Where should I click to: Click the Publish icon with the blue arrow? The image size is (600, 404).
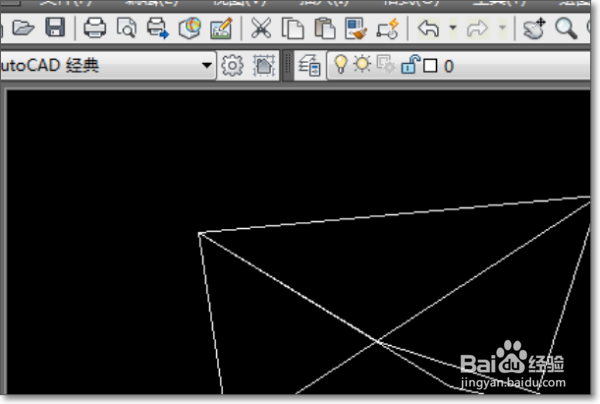[x=158, y=28]
